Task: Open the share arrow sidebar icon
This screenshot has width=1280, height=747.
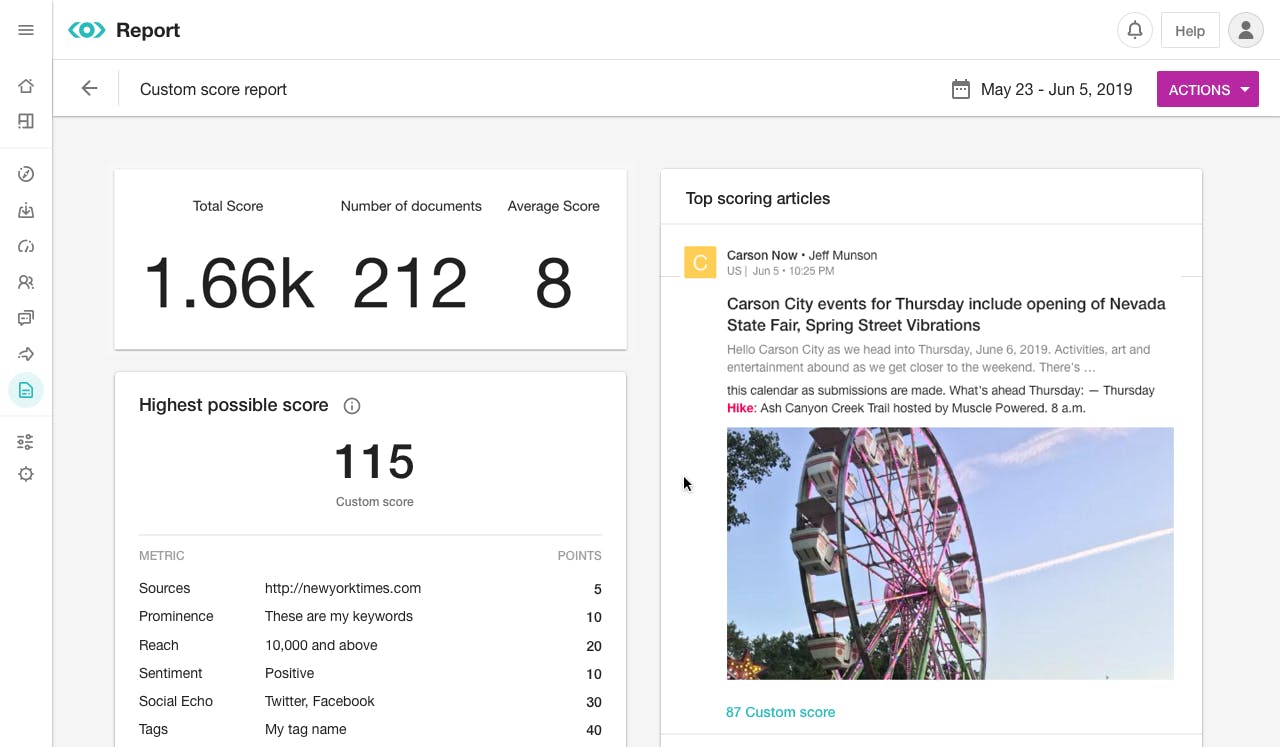Action: click(26, 354)
